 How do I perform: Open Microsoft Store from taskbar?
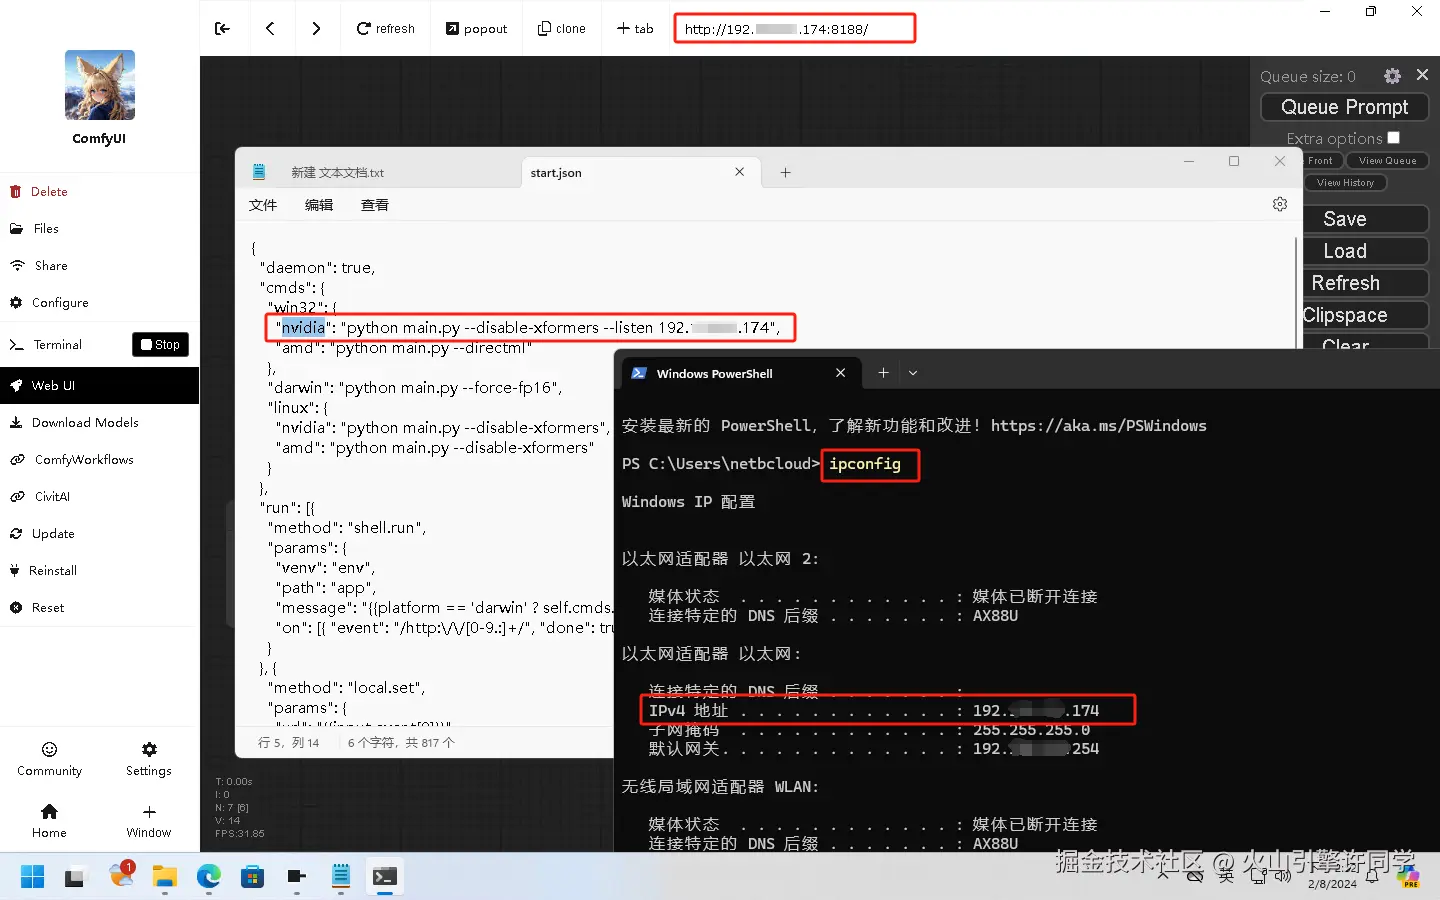pyautogui.click(x=252, y=877)
